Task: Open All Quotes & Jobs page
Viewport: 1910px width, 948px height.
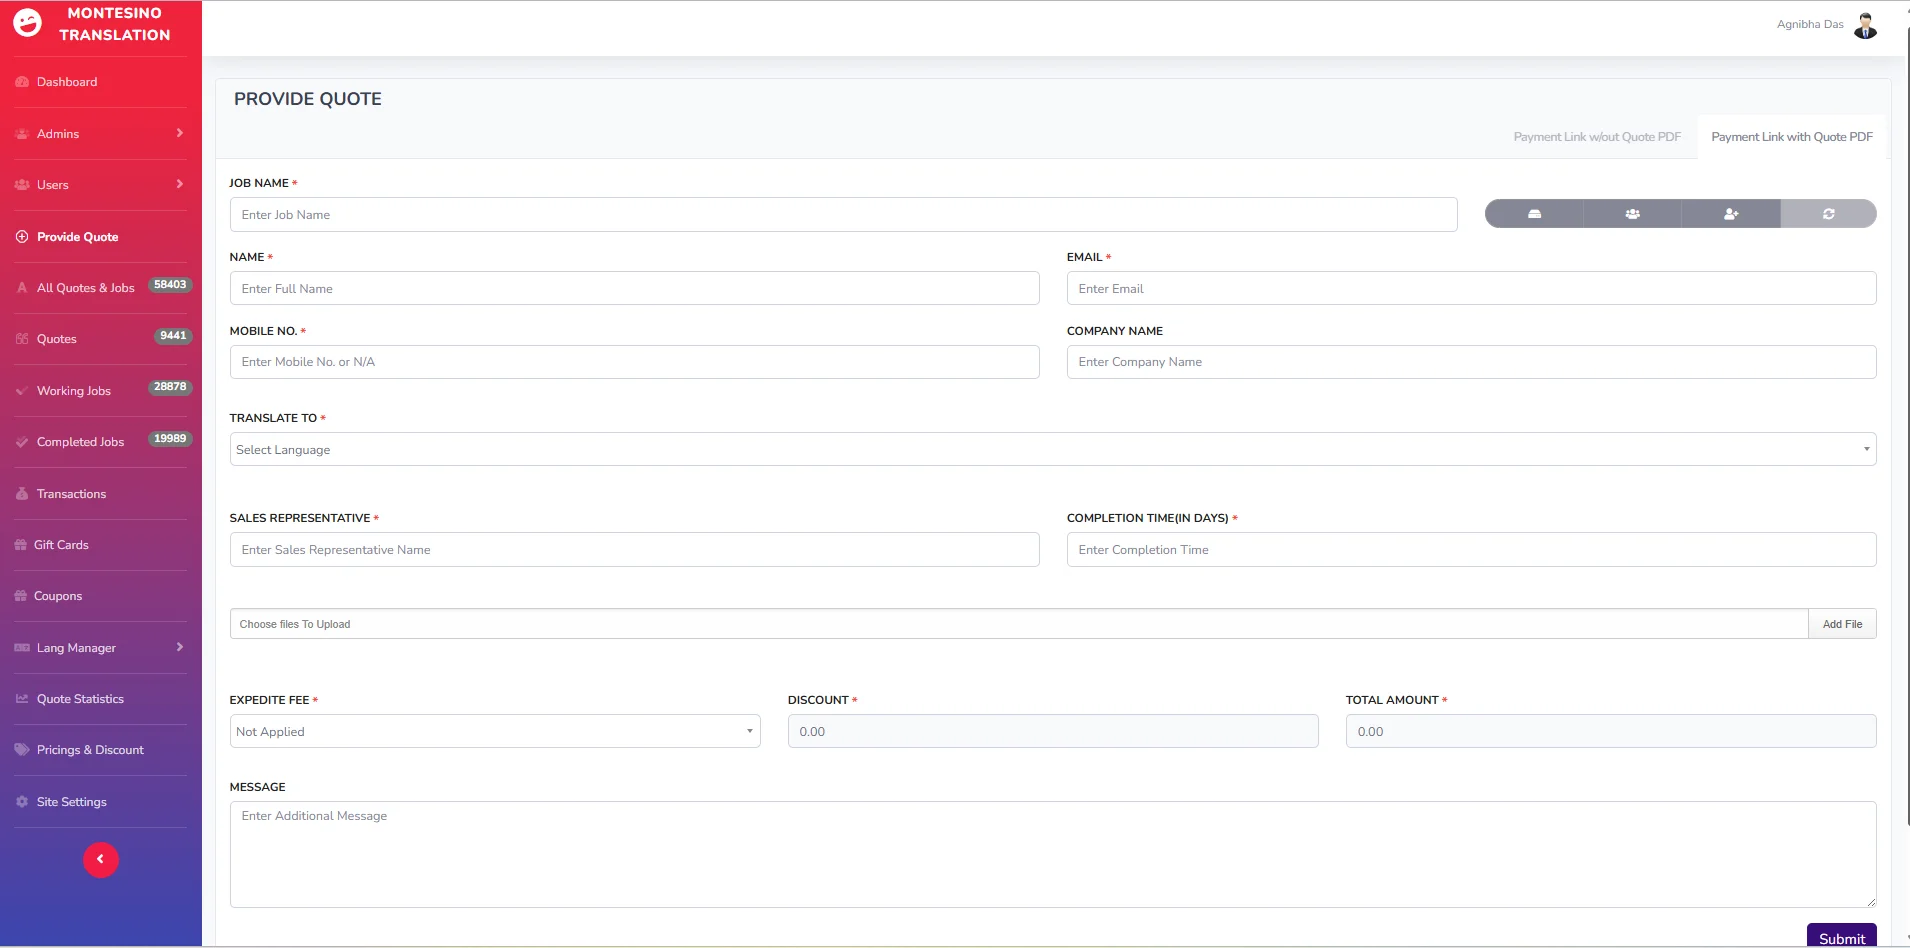Action: 86,288
